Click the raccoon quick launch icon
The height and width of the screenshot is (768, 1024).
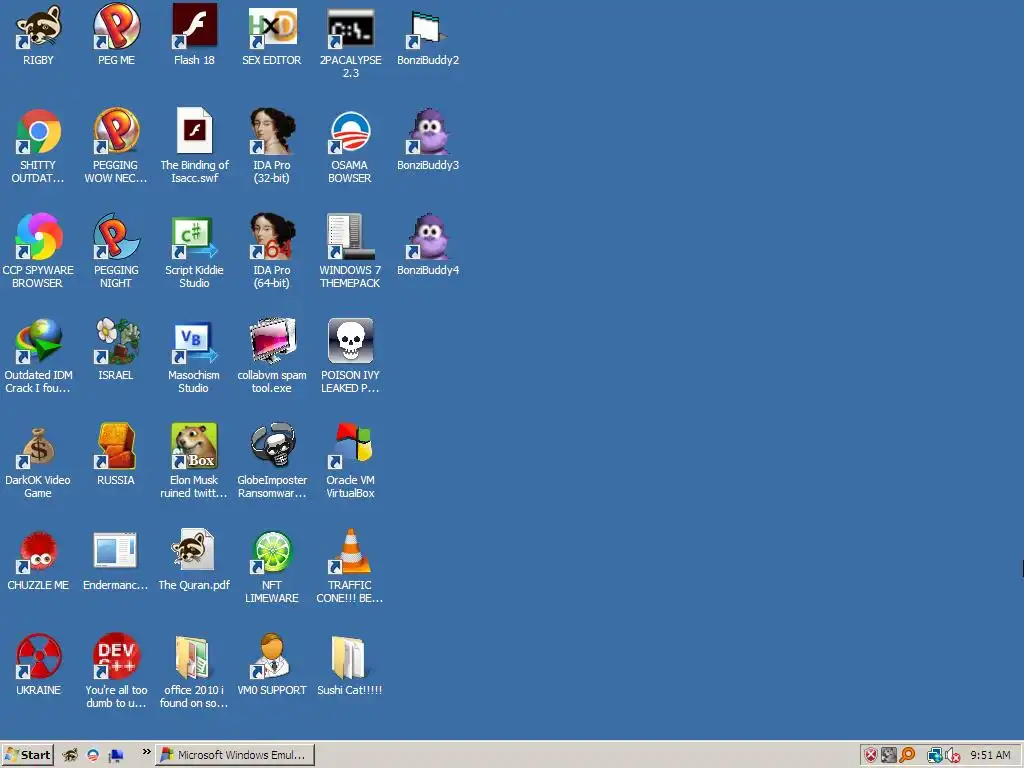click(70, 755)
